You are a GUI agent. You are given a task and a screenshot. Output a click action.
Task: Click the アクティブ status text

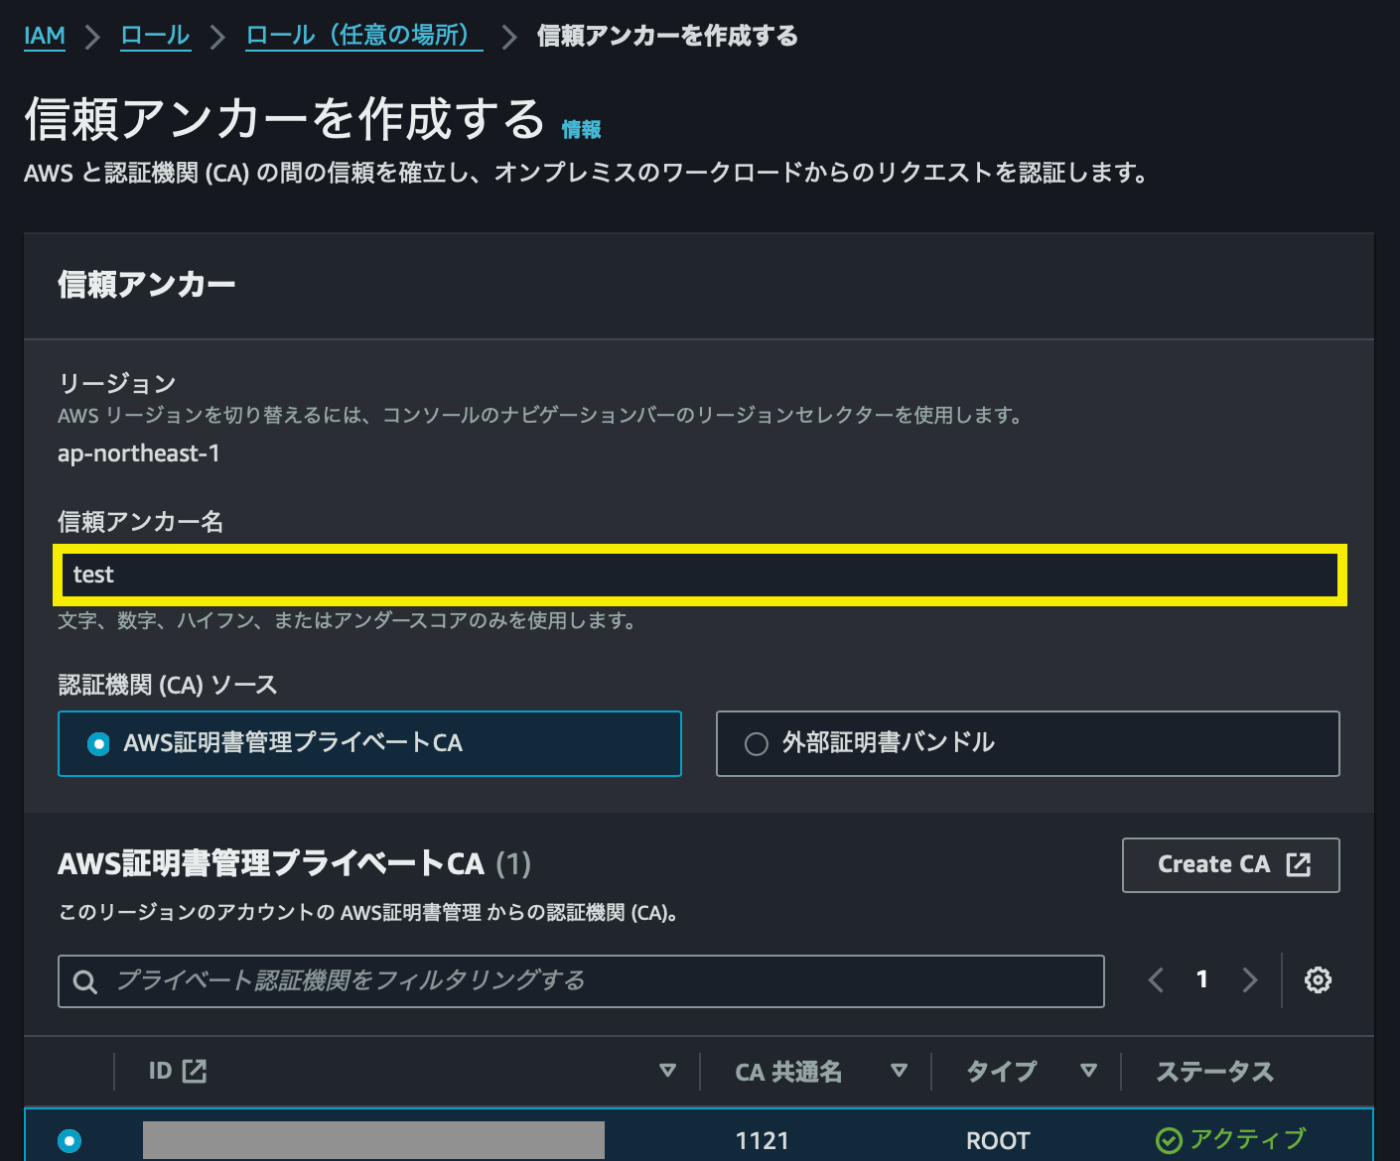1248,1139
